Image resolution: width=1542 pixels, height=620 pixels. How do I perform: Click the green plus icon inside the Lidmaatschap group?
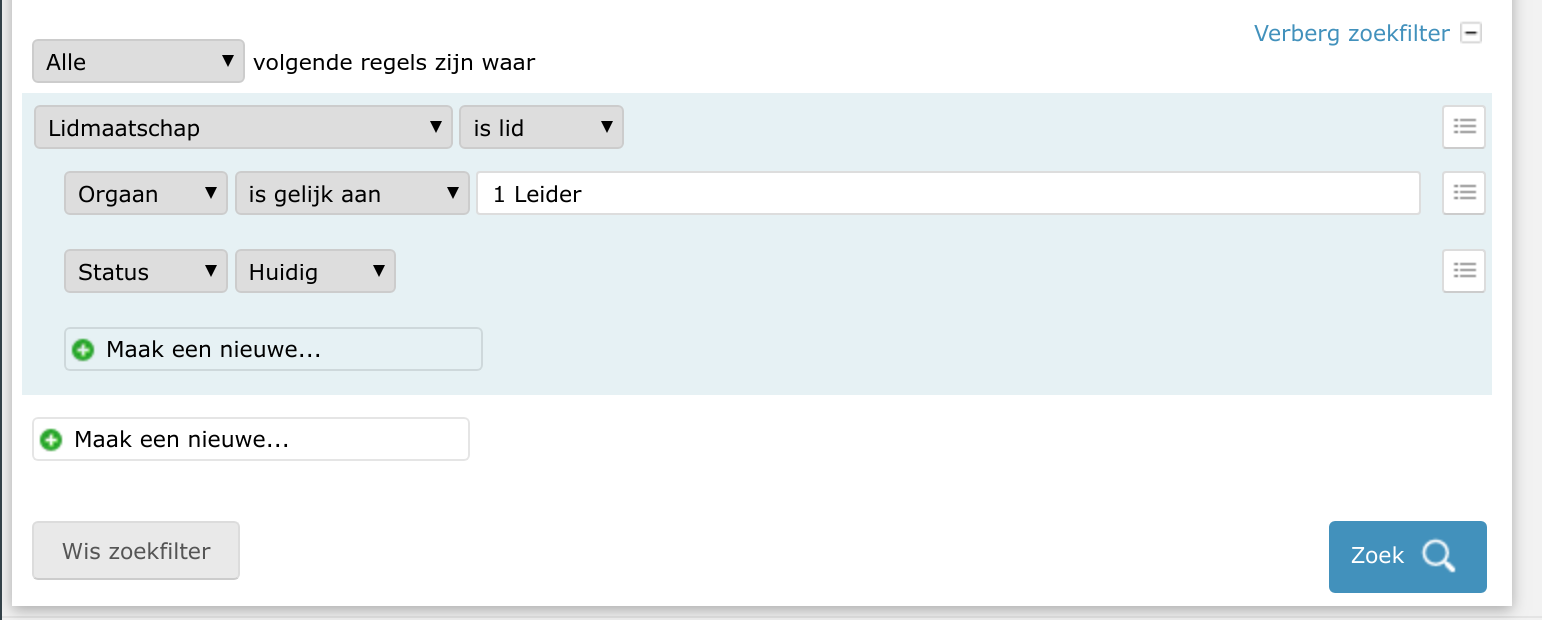[84, 350]
